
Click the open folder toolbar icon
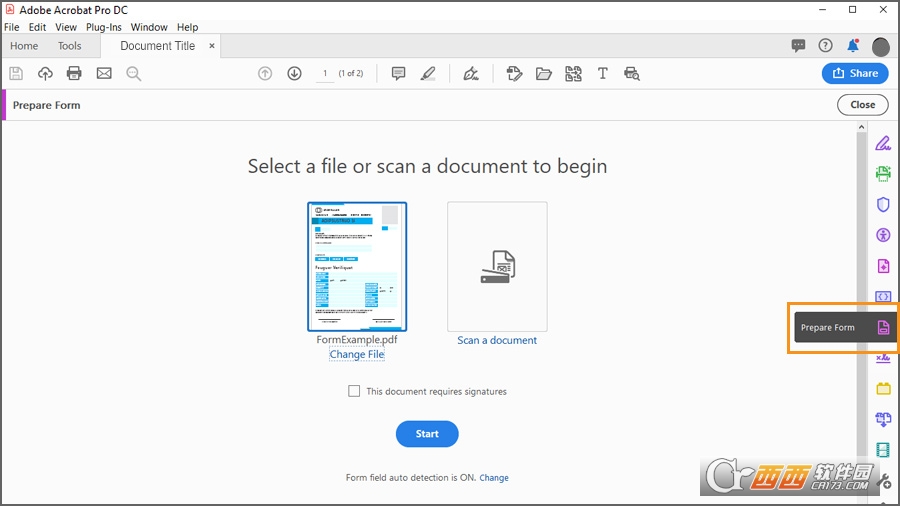tap(544, 73)
